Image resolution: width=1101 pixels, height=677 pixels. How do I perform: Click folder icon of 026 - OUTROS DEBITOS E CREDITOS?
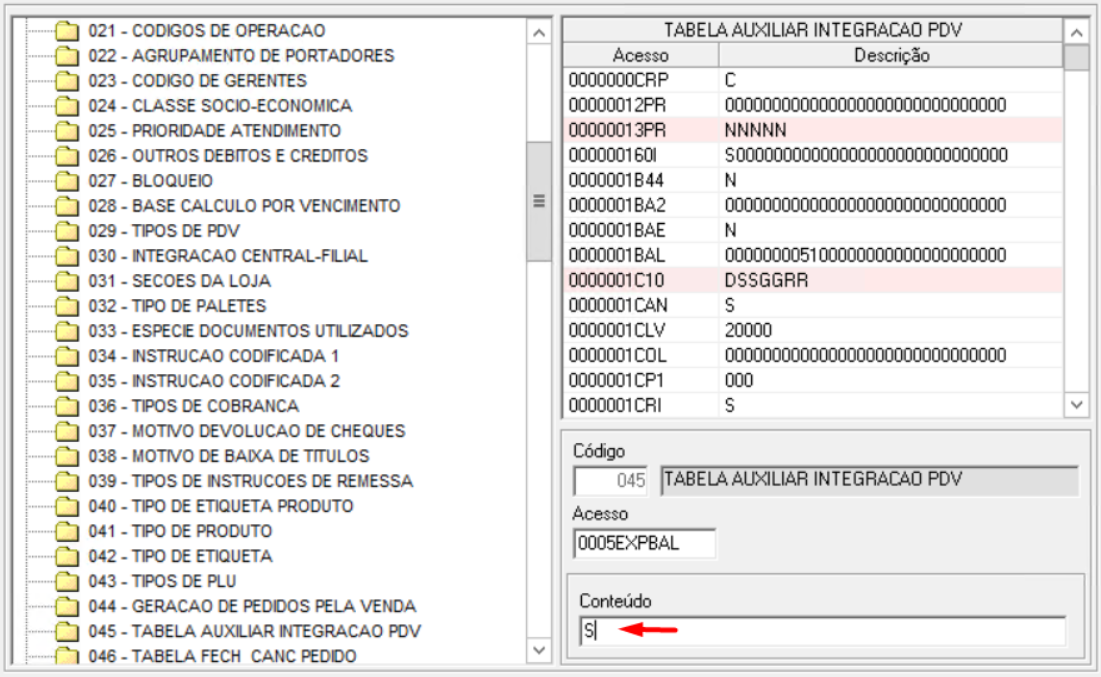pyautogui.click(x=67, y=156)
